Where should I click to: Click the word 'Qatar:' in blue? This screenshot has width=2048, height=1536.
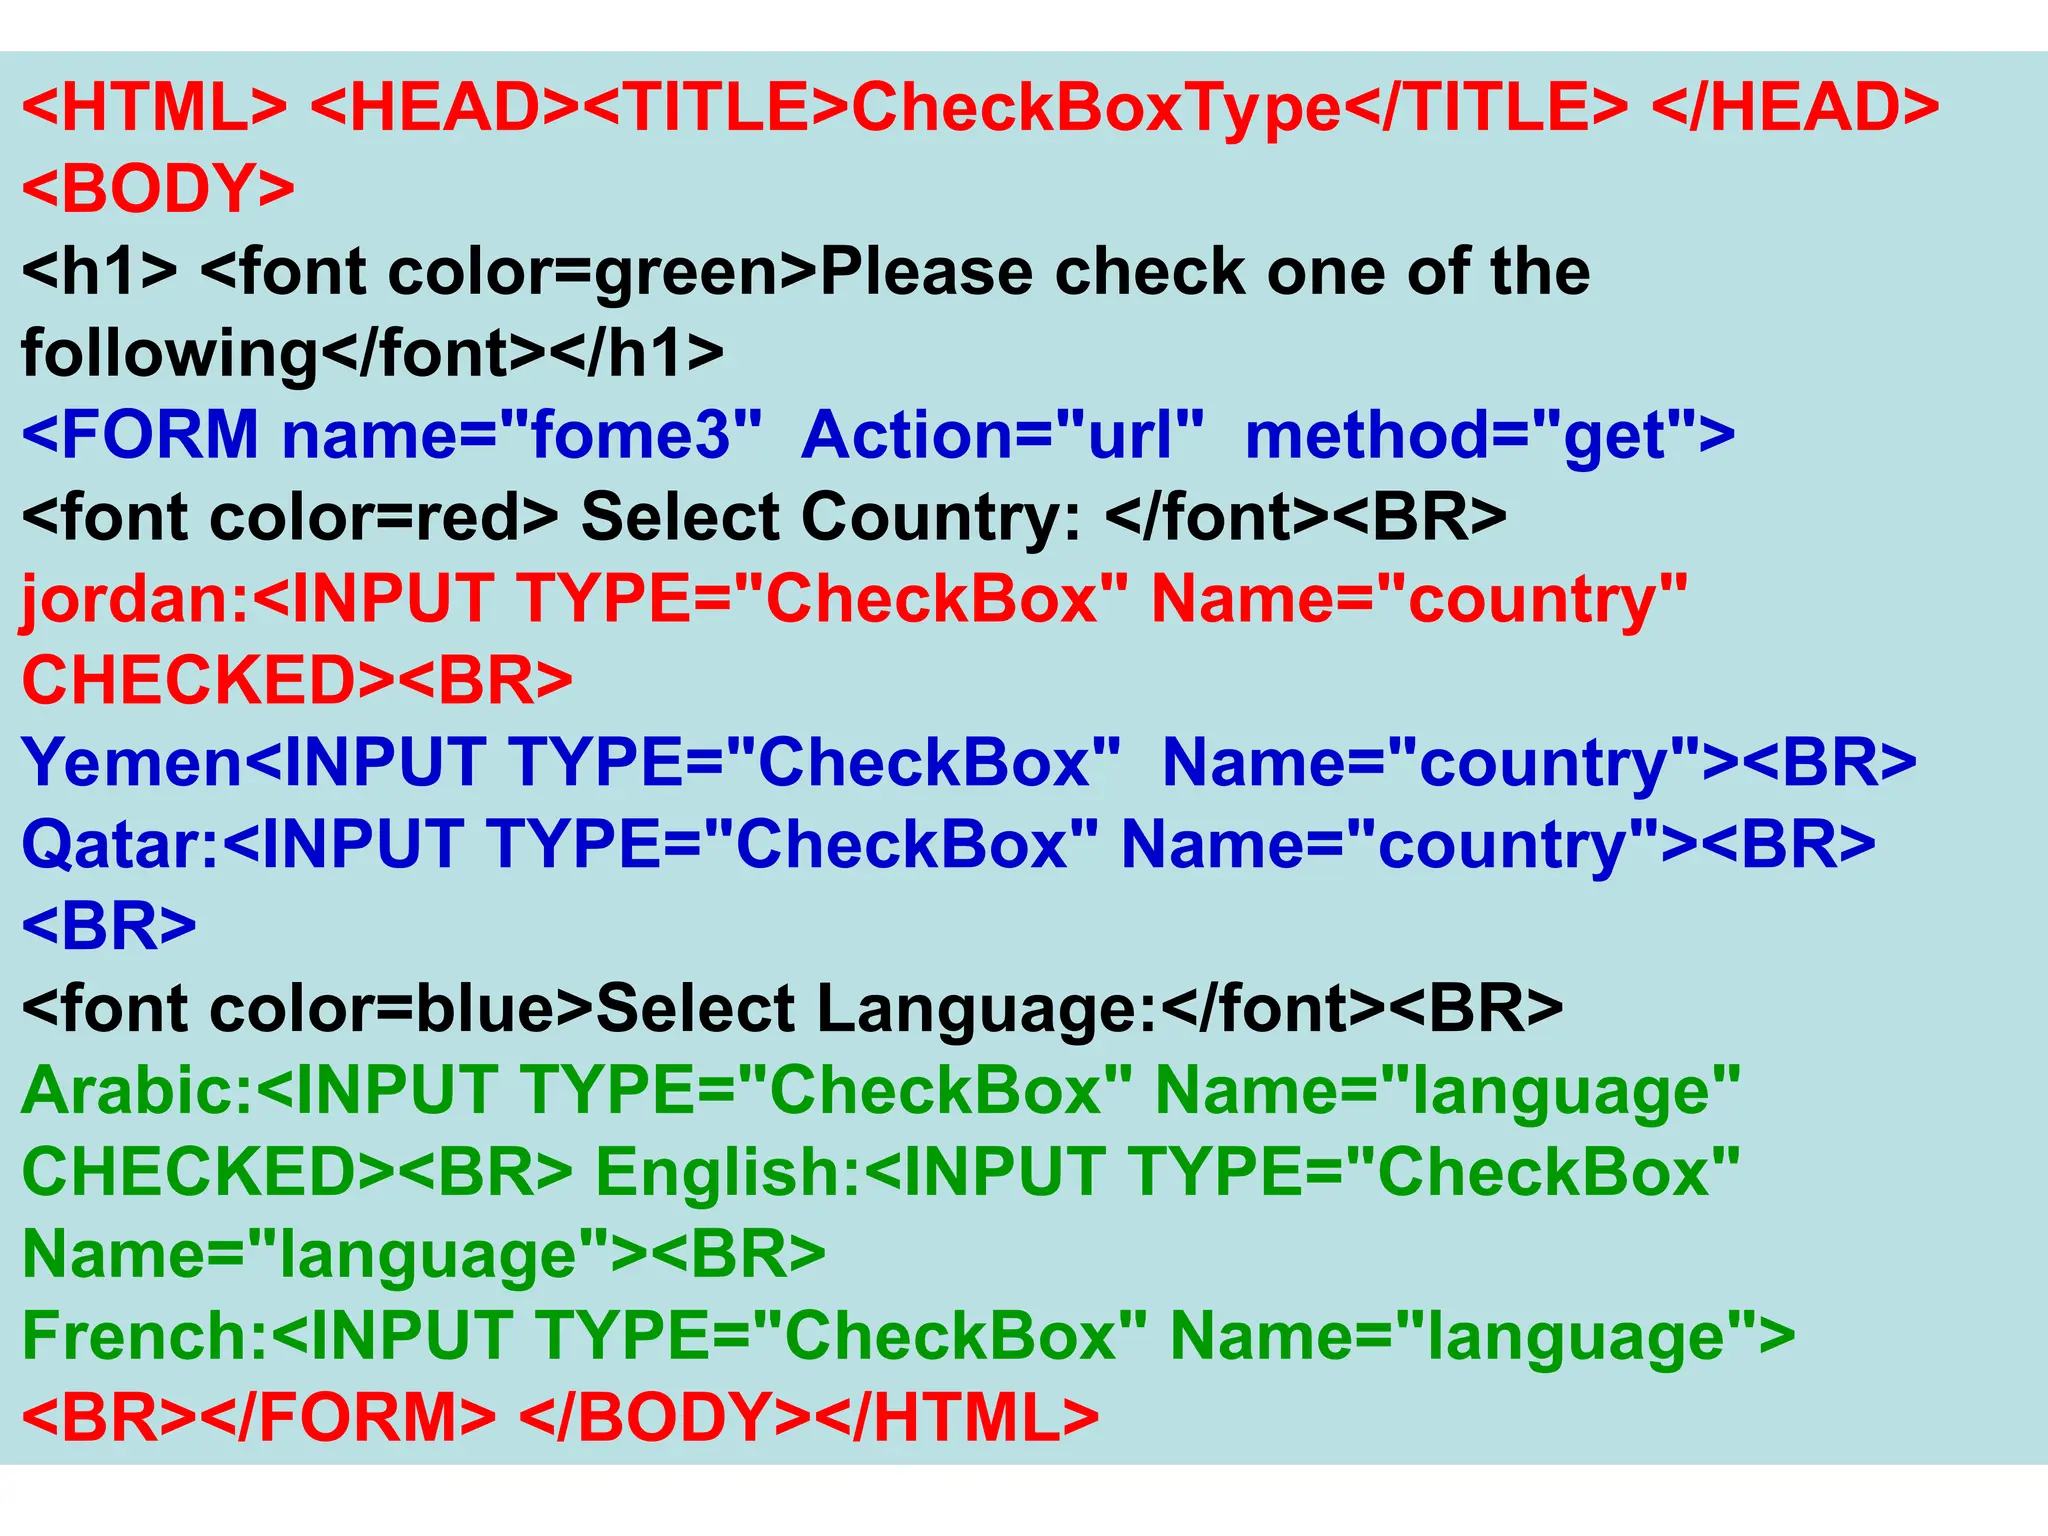[120, 845]
